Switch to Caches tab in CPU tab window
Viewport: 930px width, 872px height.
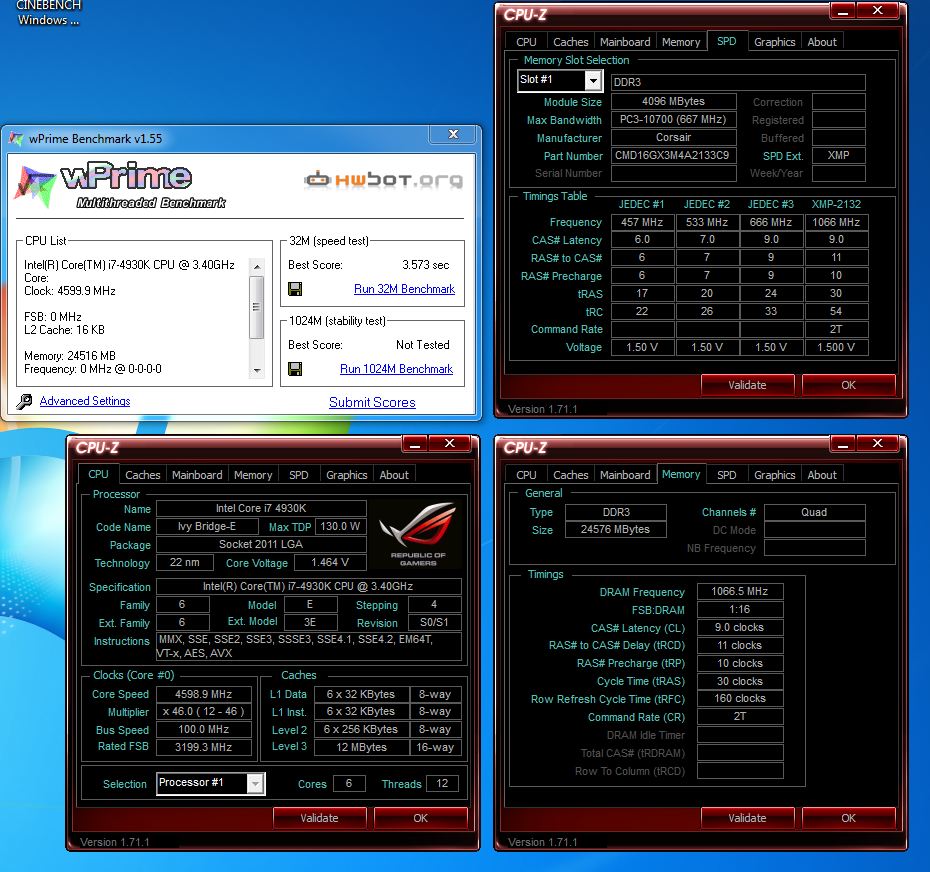142,475
